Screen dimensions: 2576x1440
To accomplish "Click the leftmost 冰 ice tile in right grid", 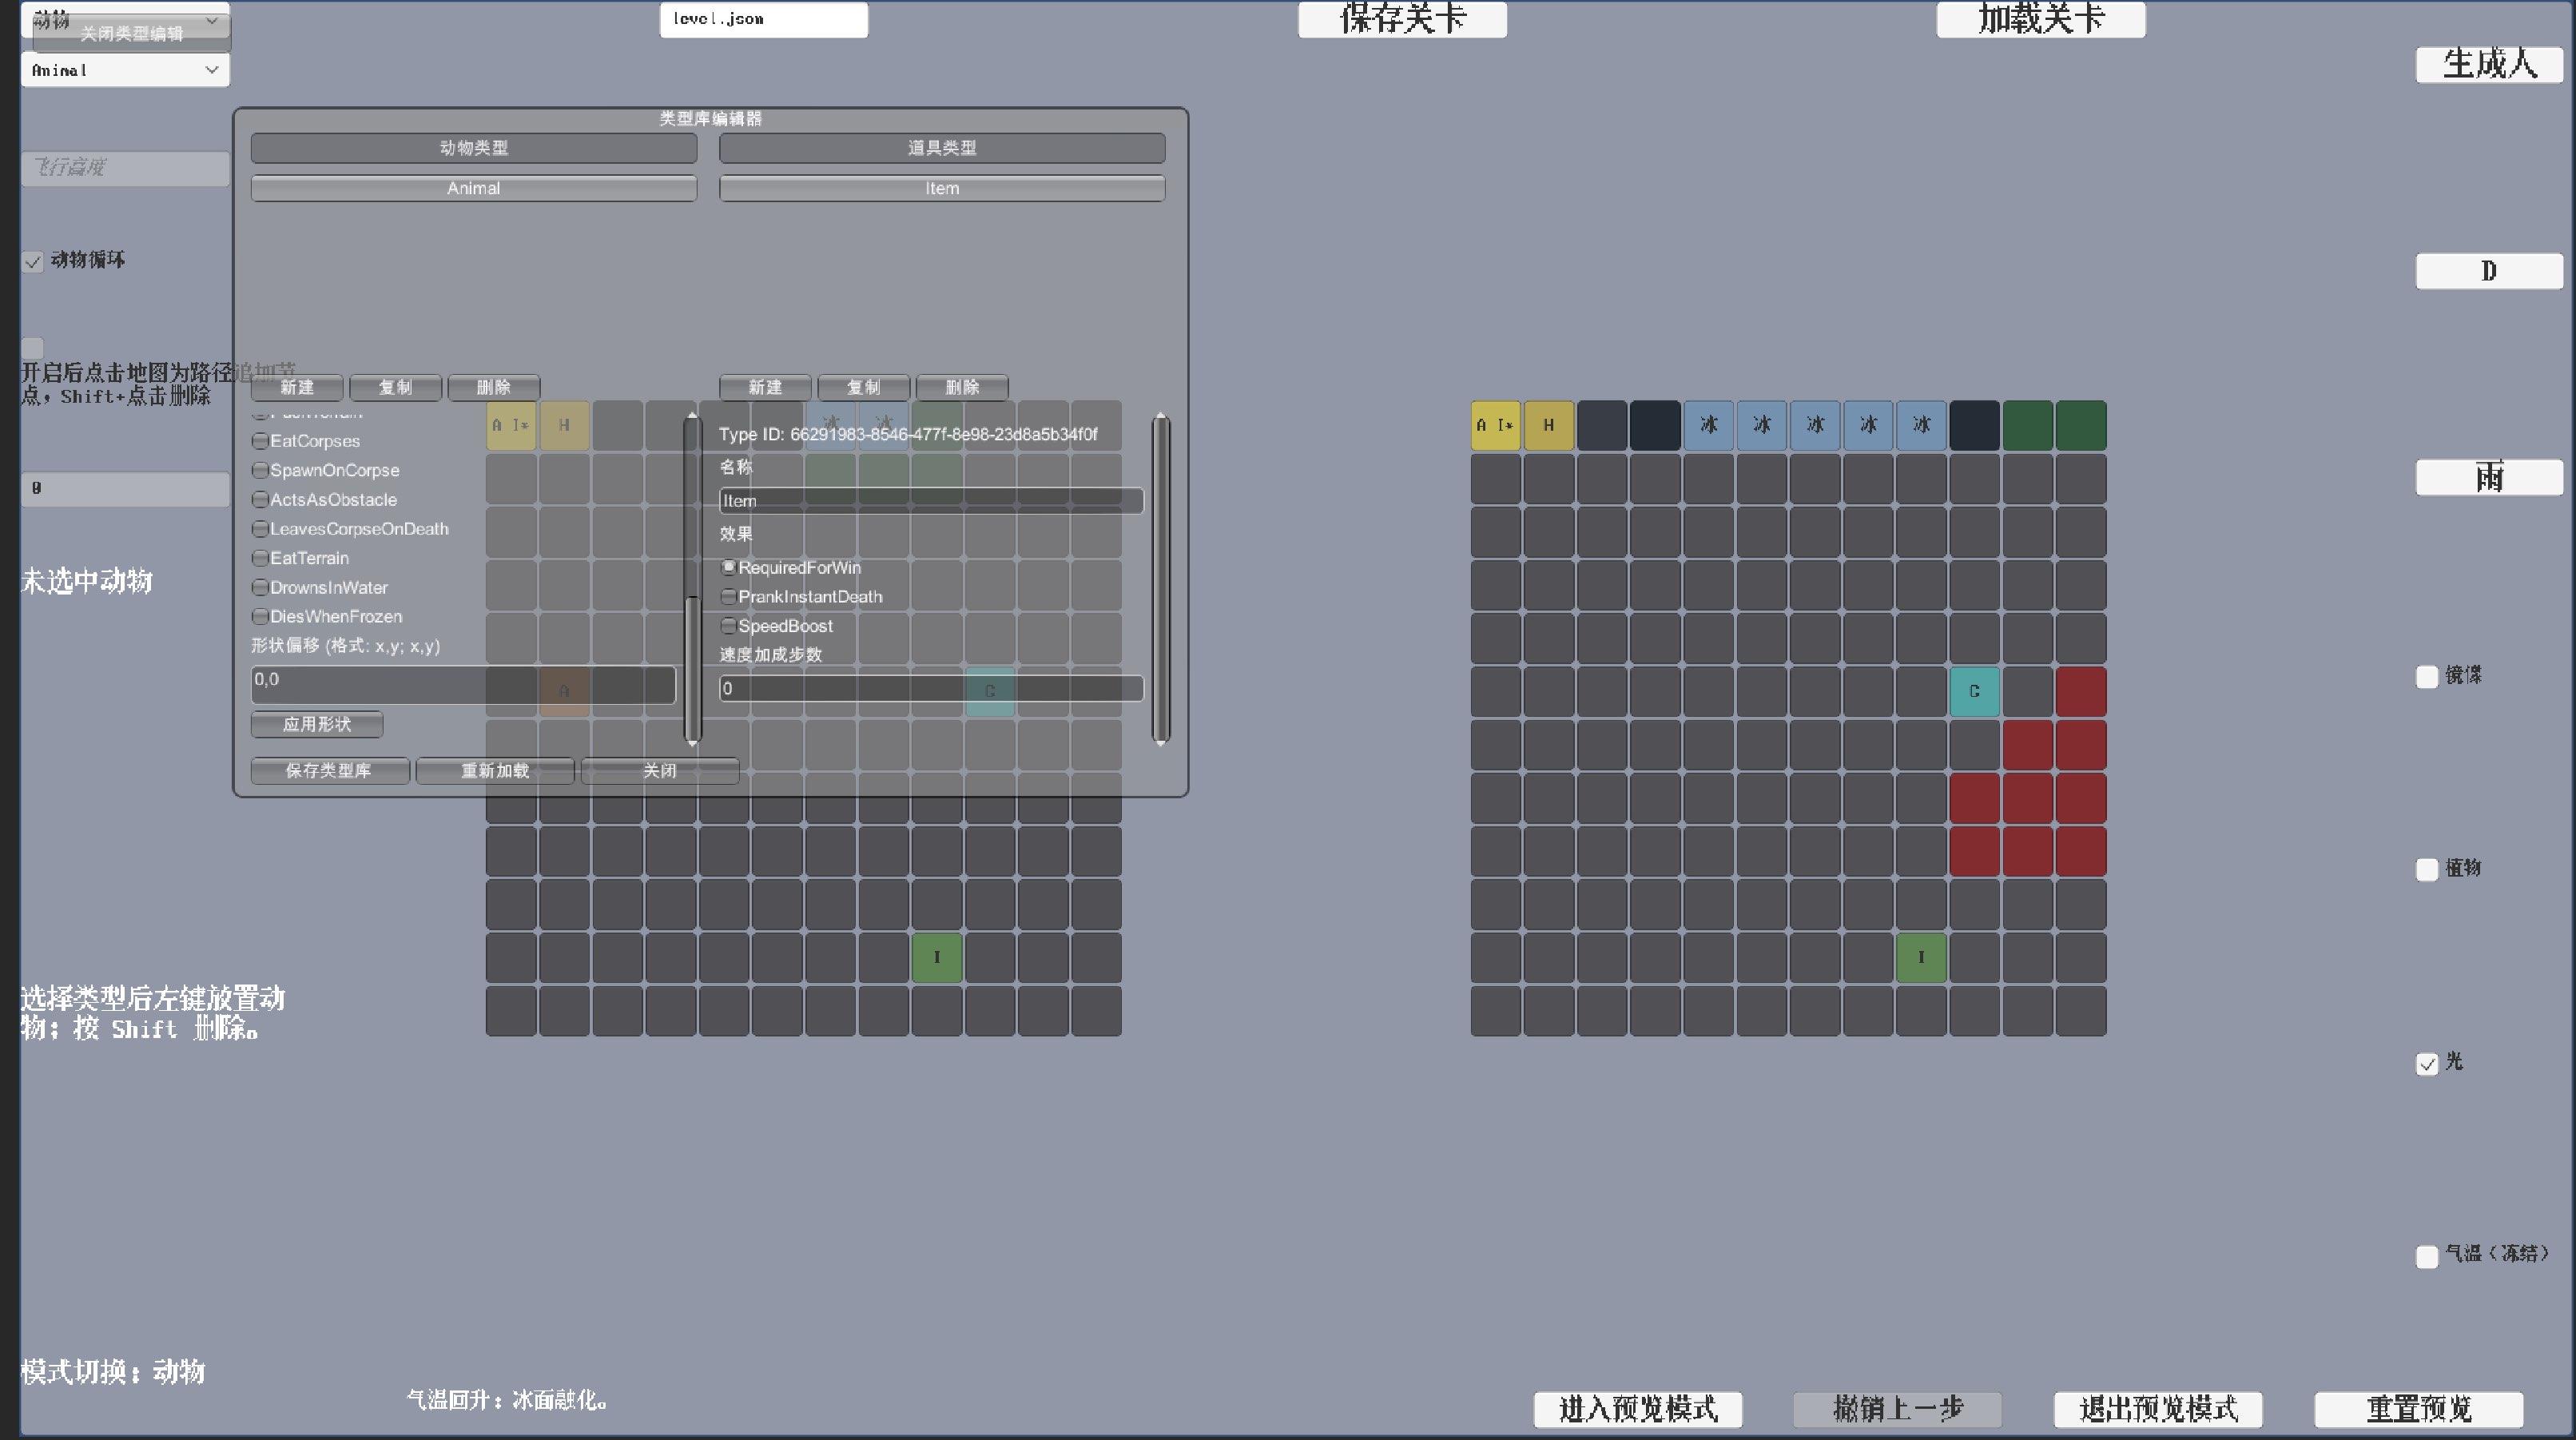I will [x=1708, y=425].
